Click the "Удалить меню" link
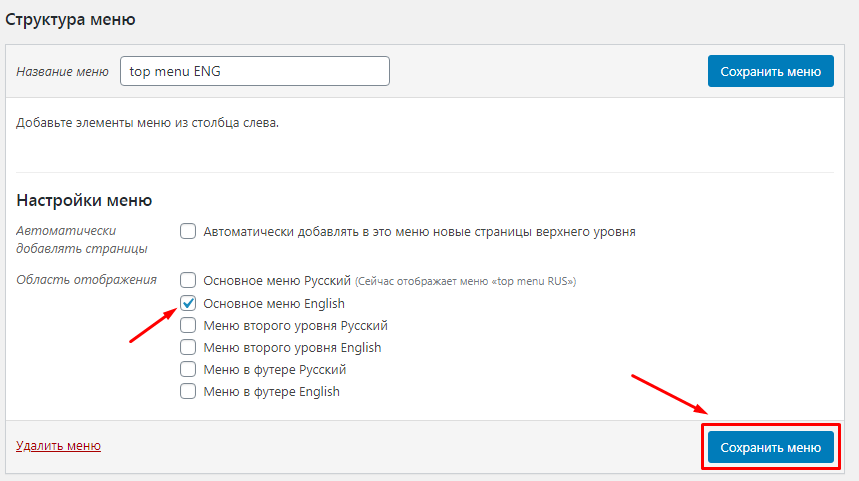859x481 pixels. point(59,446)
